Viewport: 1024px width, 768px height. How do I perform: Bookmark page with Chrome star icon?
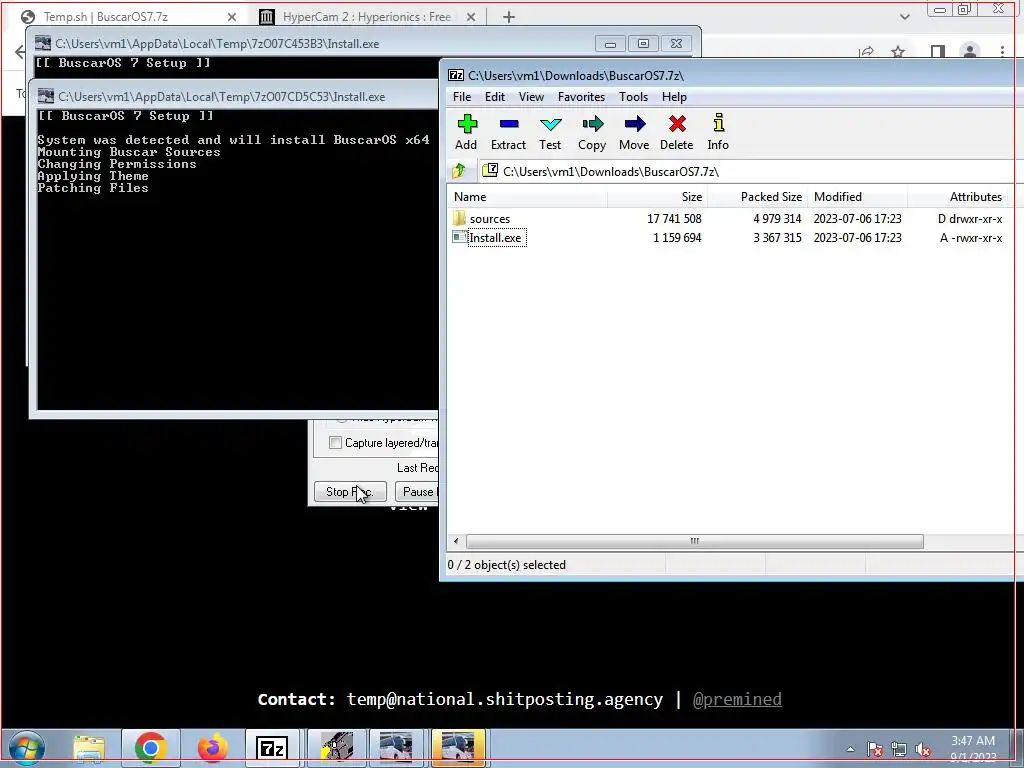coord(898,51)
